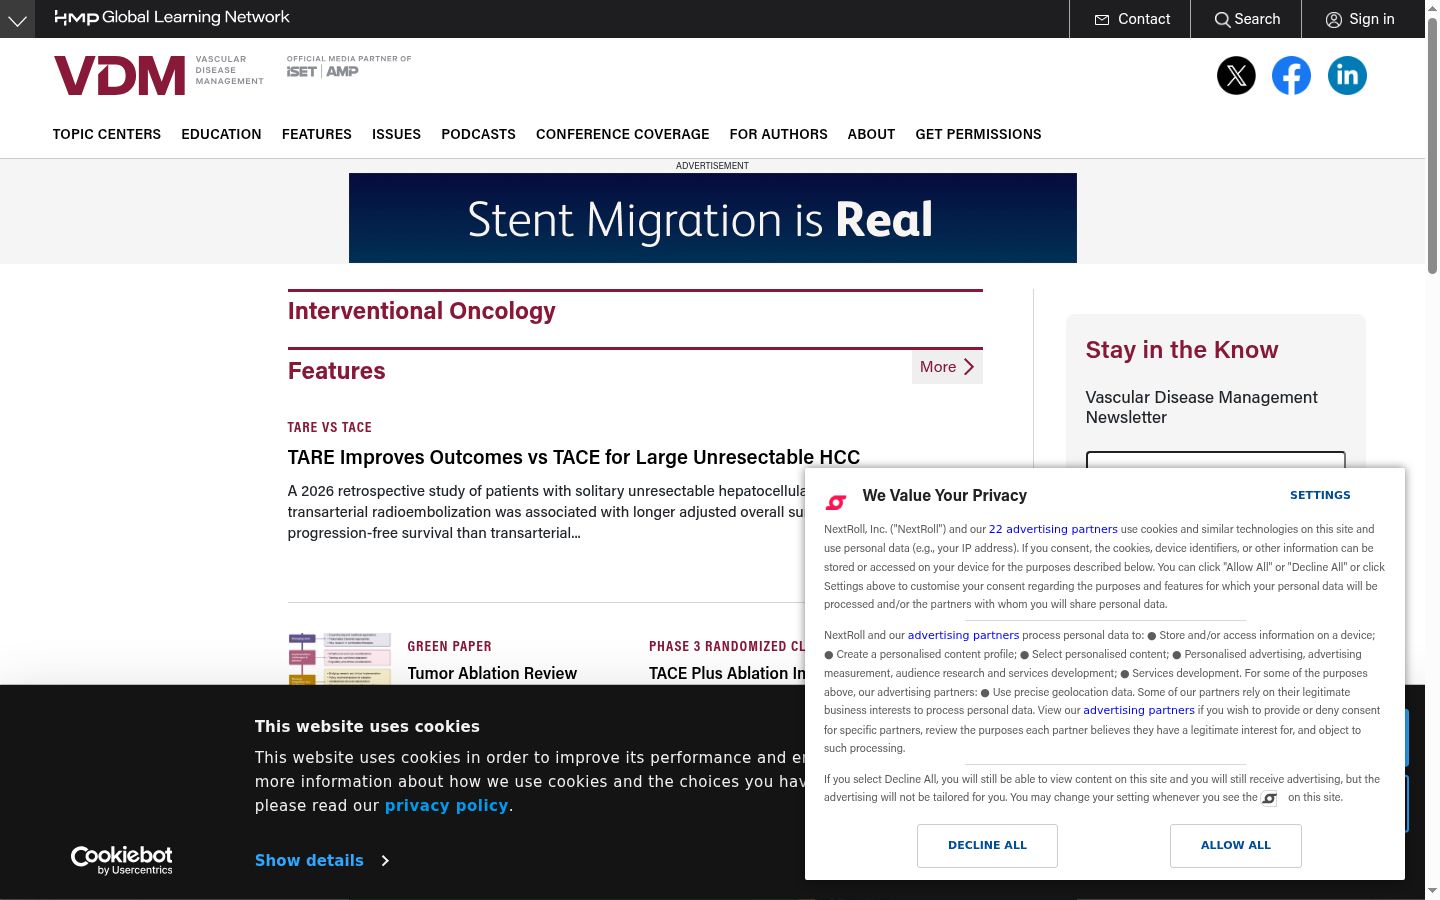Screen dimensions: 1440x900
Task: Open Settings in the privacy dialog
Action: [x=1320, y=495]
